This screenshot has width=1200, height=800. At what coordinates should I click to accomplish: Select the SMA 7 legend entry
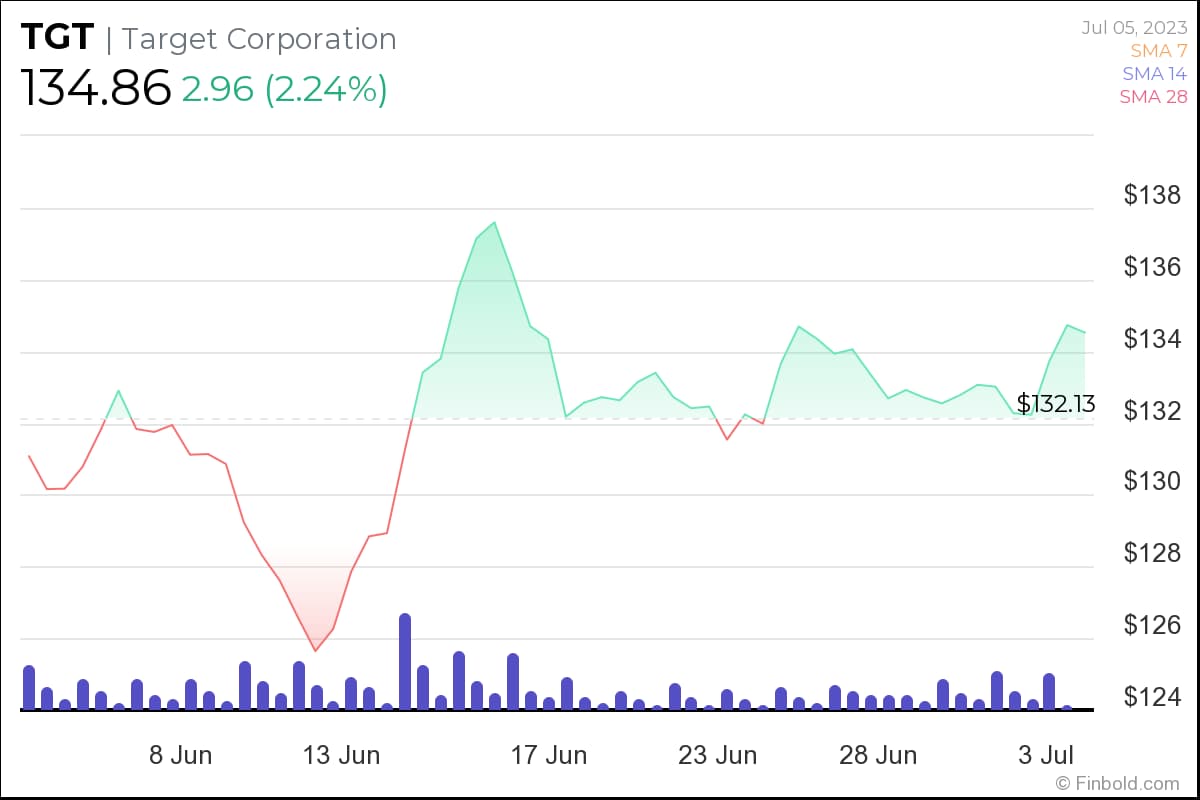(x=1159, y=50)
